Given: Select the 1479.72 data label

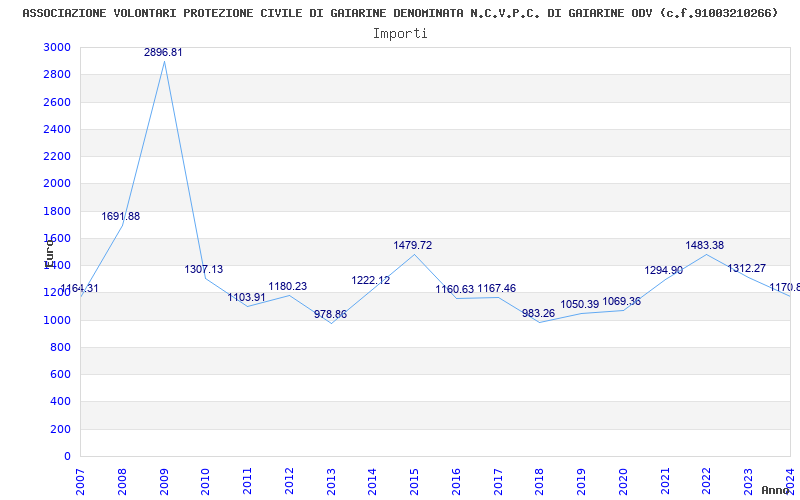Looking at the screenshot, I should pyautogui.click(x=413, y=245).
